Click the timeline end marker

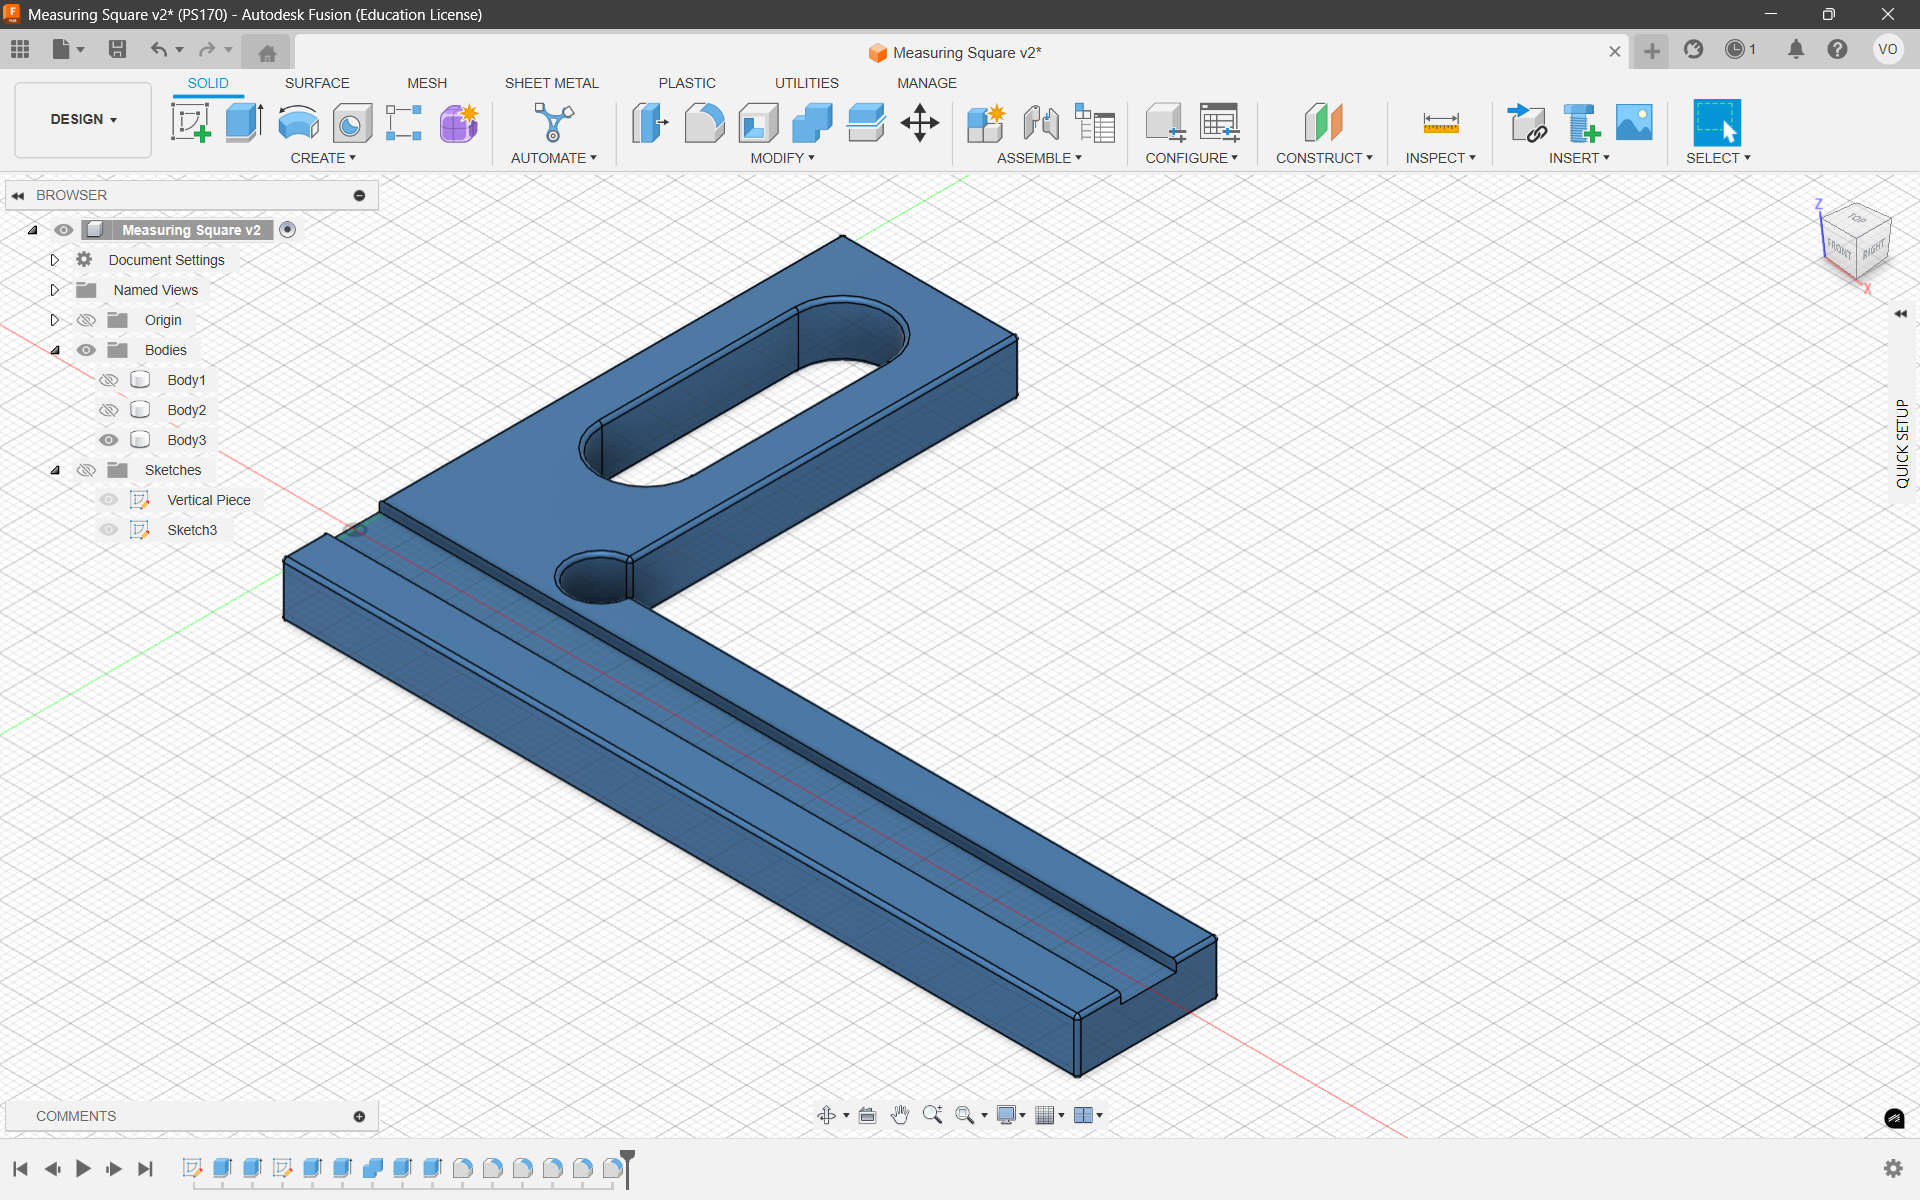click(x=628, y=1164)
